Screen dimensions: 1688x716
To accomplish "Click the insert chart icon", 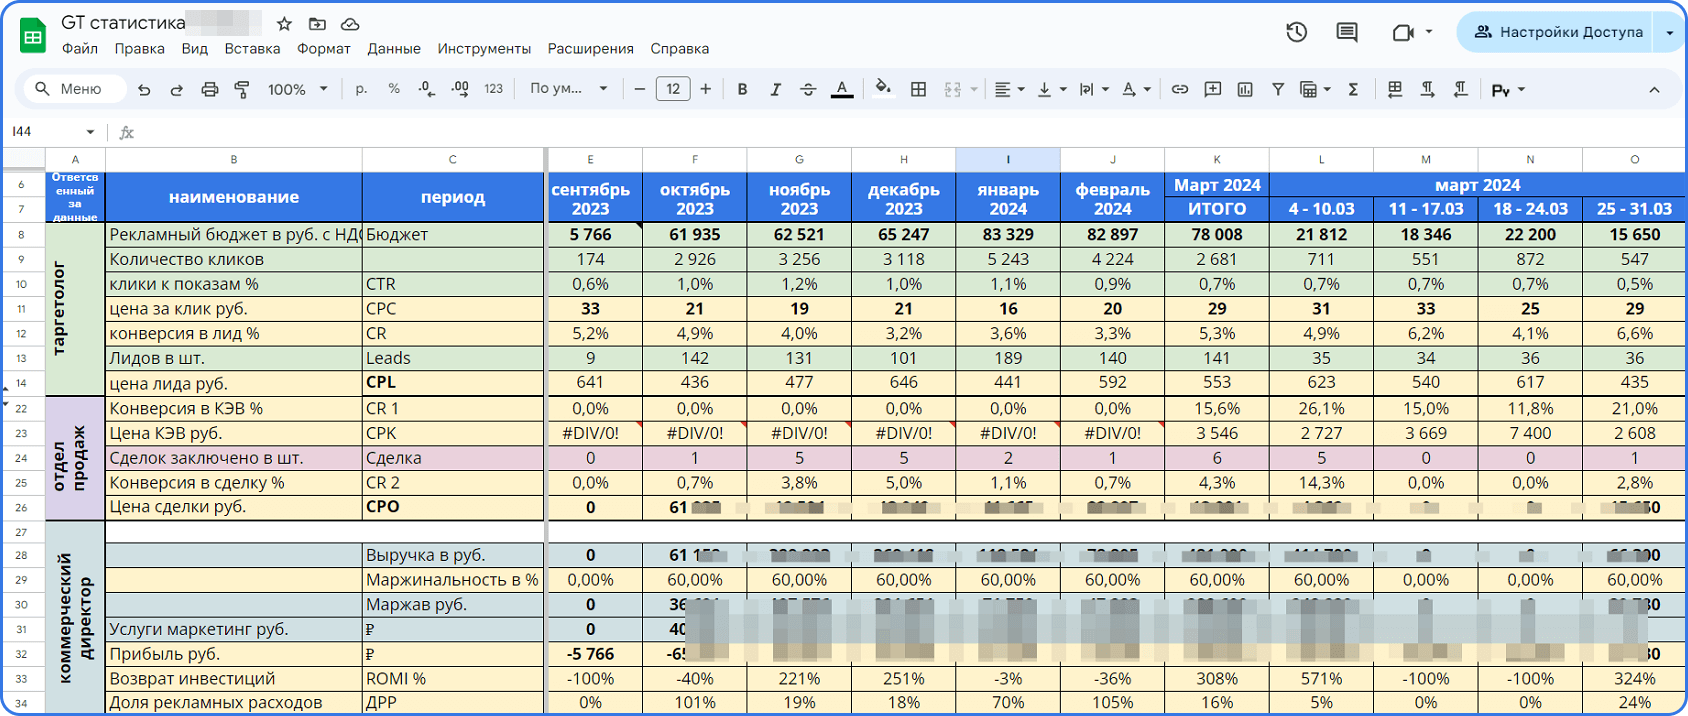I will [x=1245, y=89].
